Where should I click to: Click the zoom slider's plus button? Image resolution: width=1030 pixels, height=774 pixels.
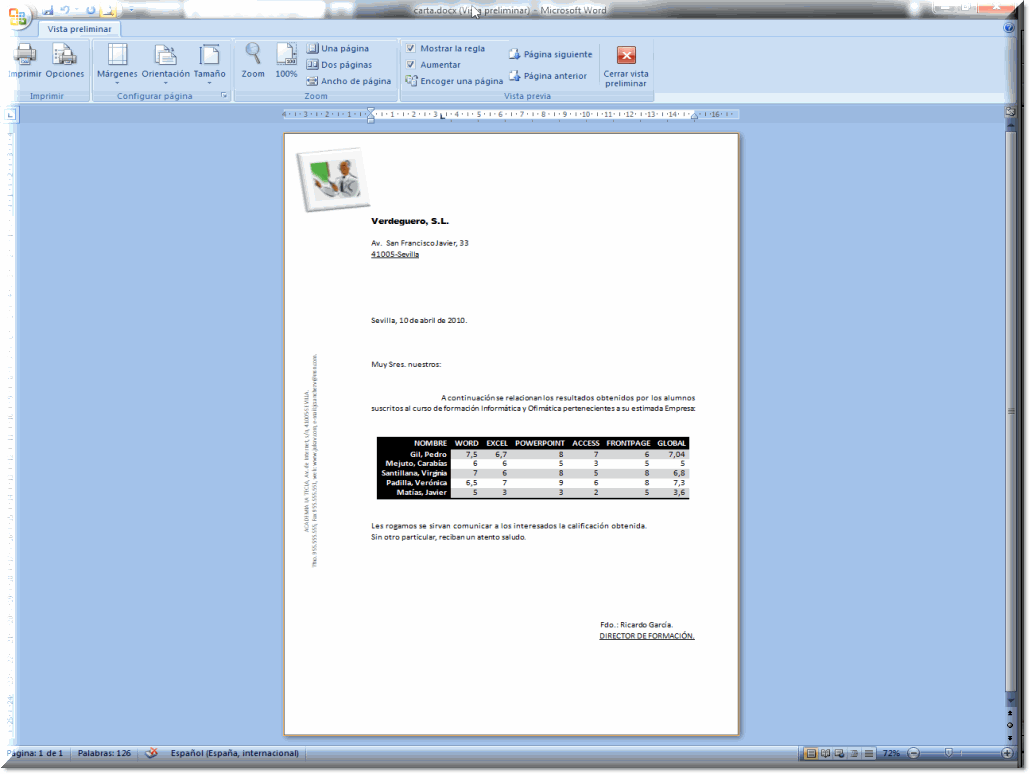click(x=1008, y=753)
